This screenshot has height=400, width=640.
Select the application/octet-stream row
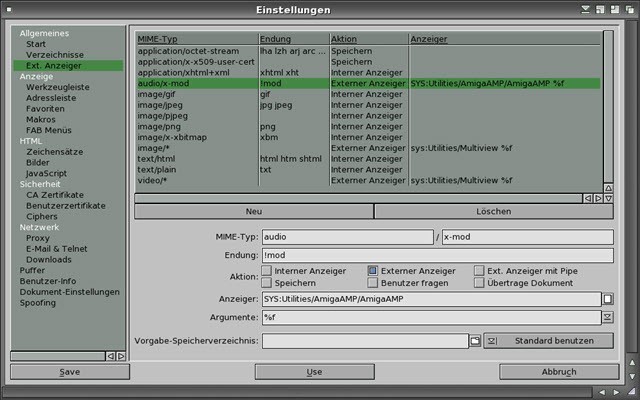click(x=369, y=51)
